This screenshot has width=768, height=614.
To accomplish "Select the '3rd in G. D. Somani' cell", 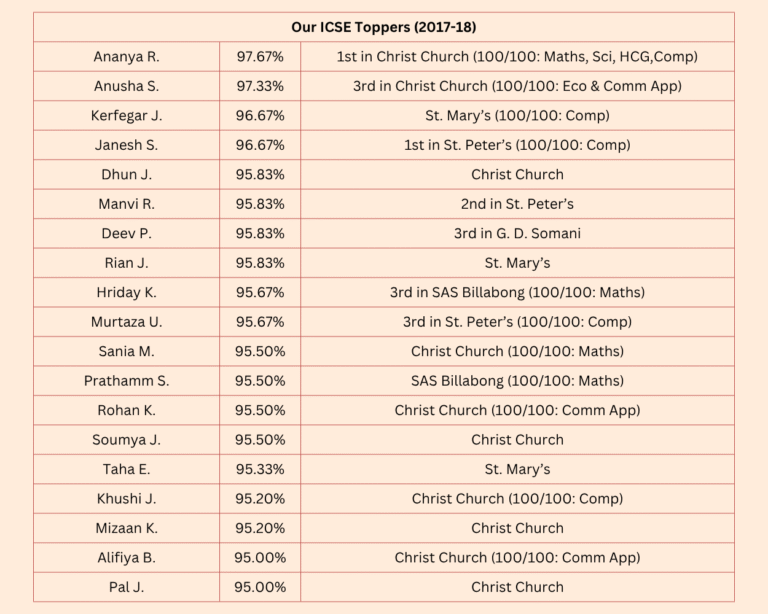I will (x=517, y=234).
